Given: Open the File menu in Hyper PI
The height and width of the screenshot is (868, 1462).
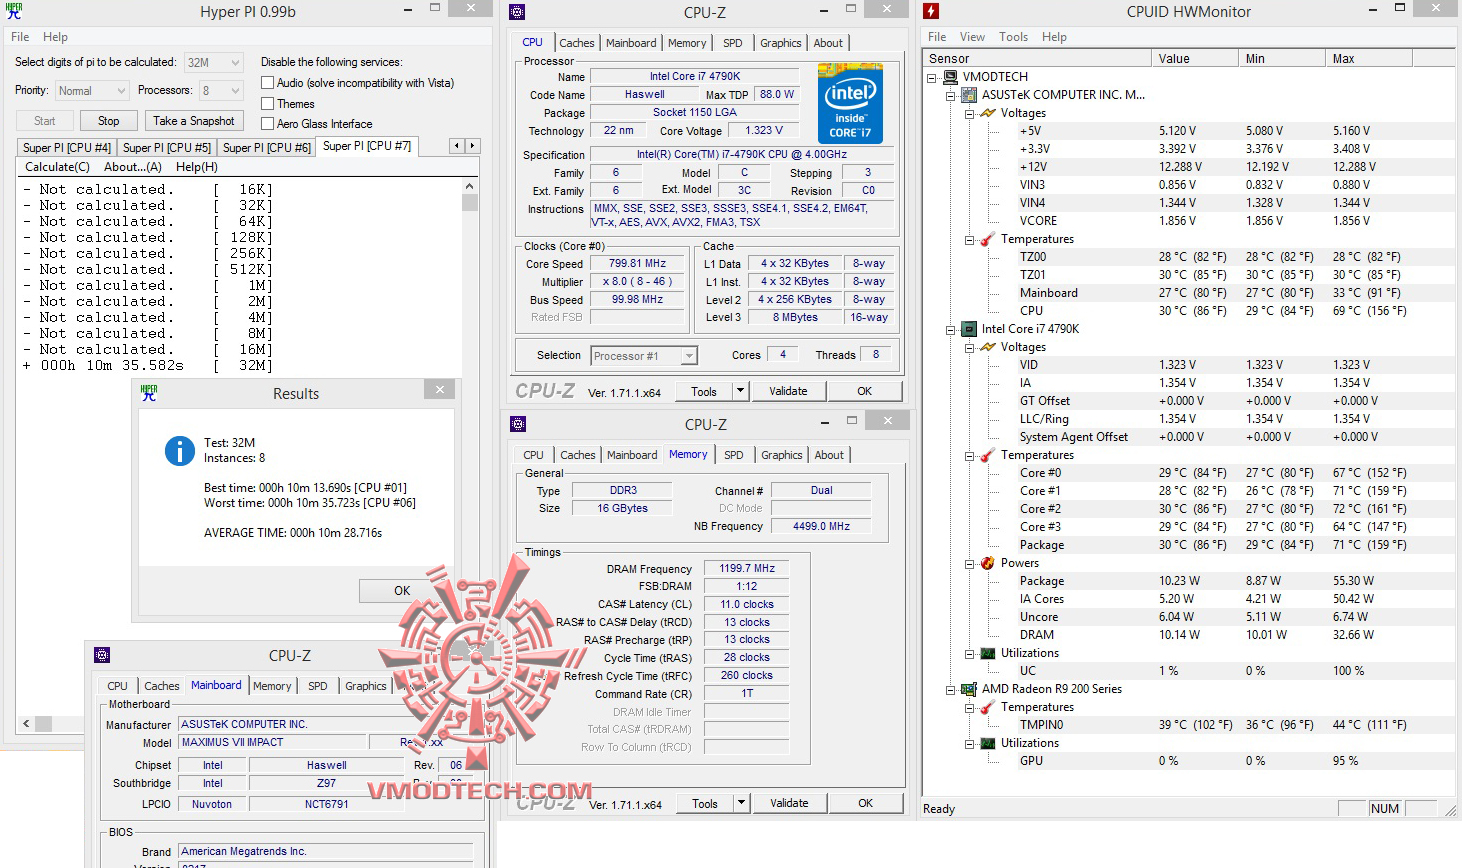Looking at the screenshot, I should [x=20, y=37].
